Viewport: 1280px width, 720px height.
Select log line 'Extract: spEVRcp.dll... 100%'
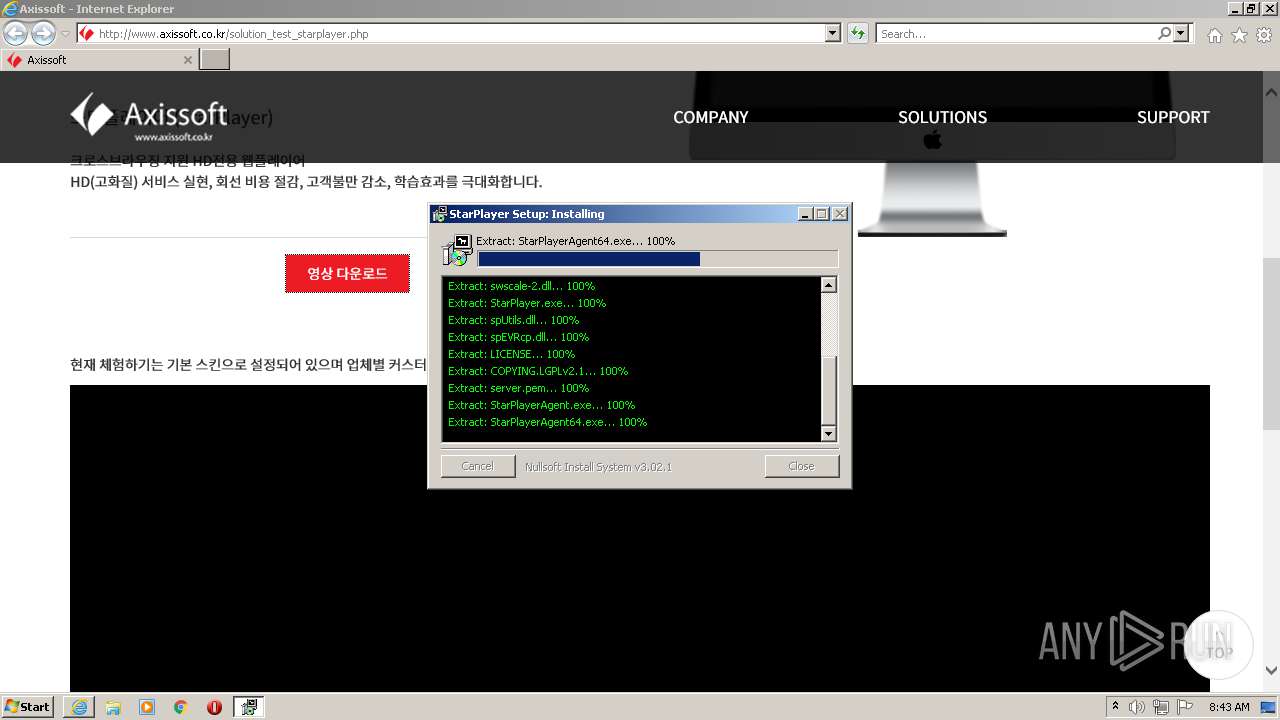pos(518,337)
